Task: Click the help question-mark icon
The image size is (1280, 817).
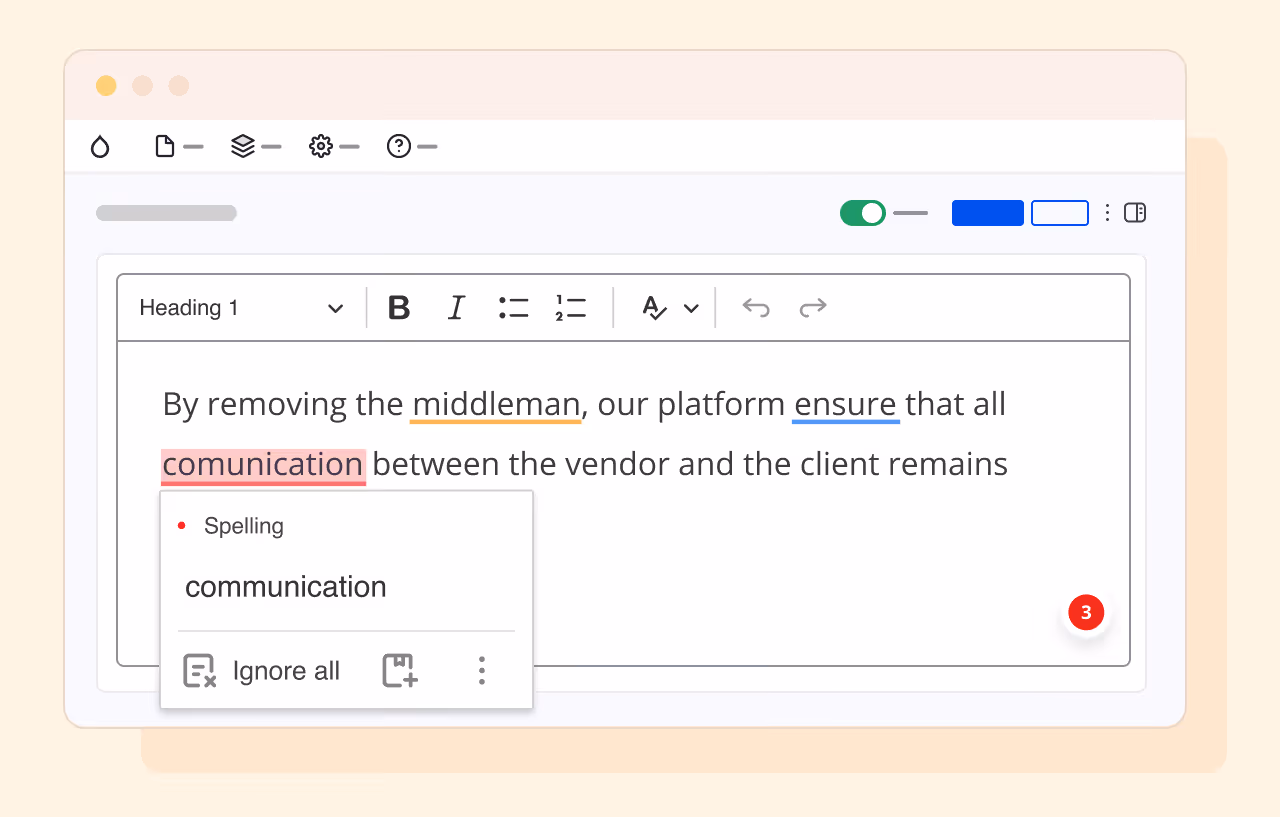Action: (x=398, y=146)
